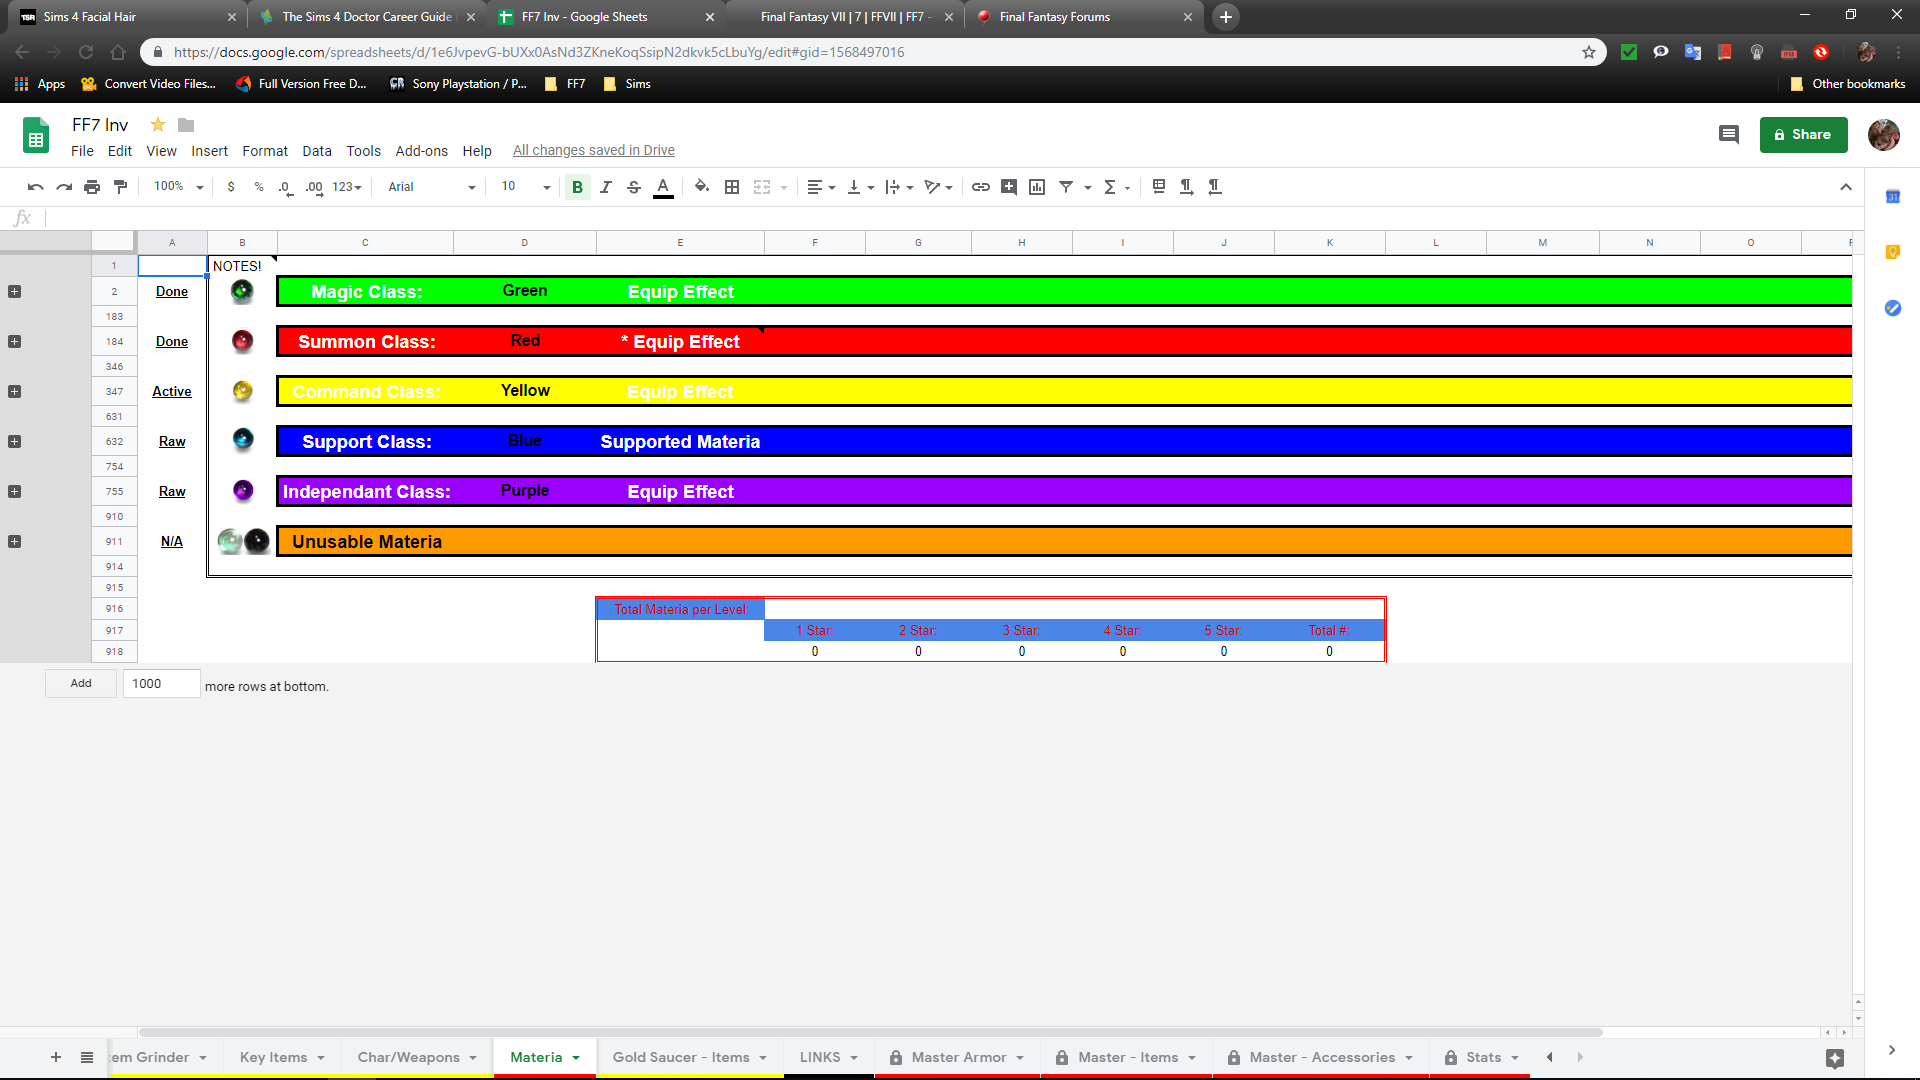Click the N/A cell link
1920x1080 pixels.
click(x=172, y=542)
